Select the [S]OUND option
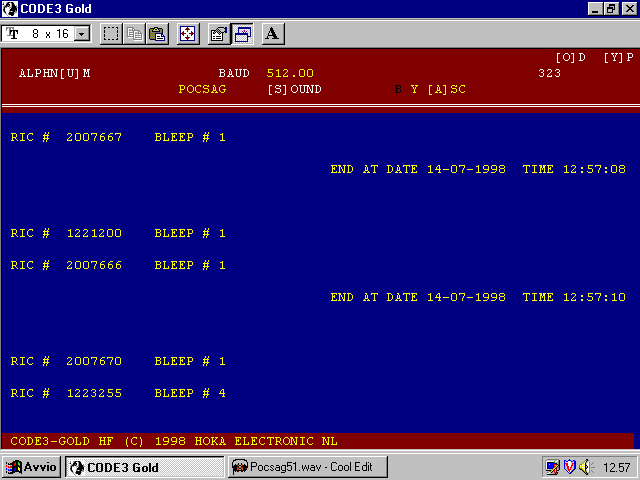The width and height of the screenshot is (640, 480). pos(294,89)
